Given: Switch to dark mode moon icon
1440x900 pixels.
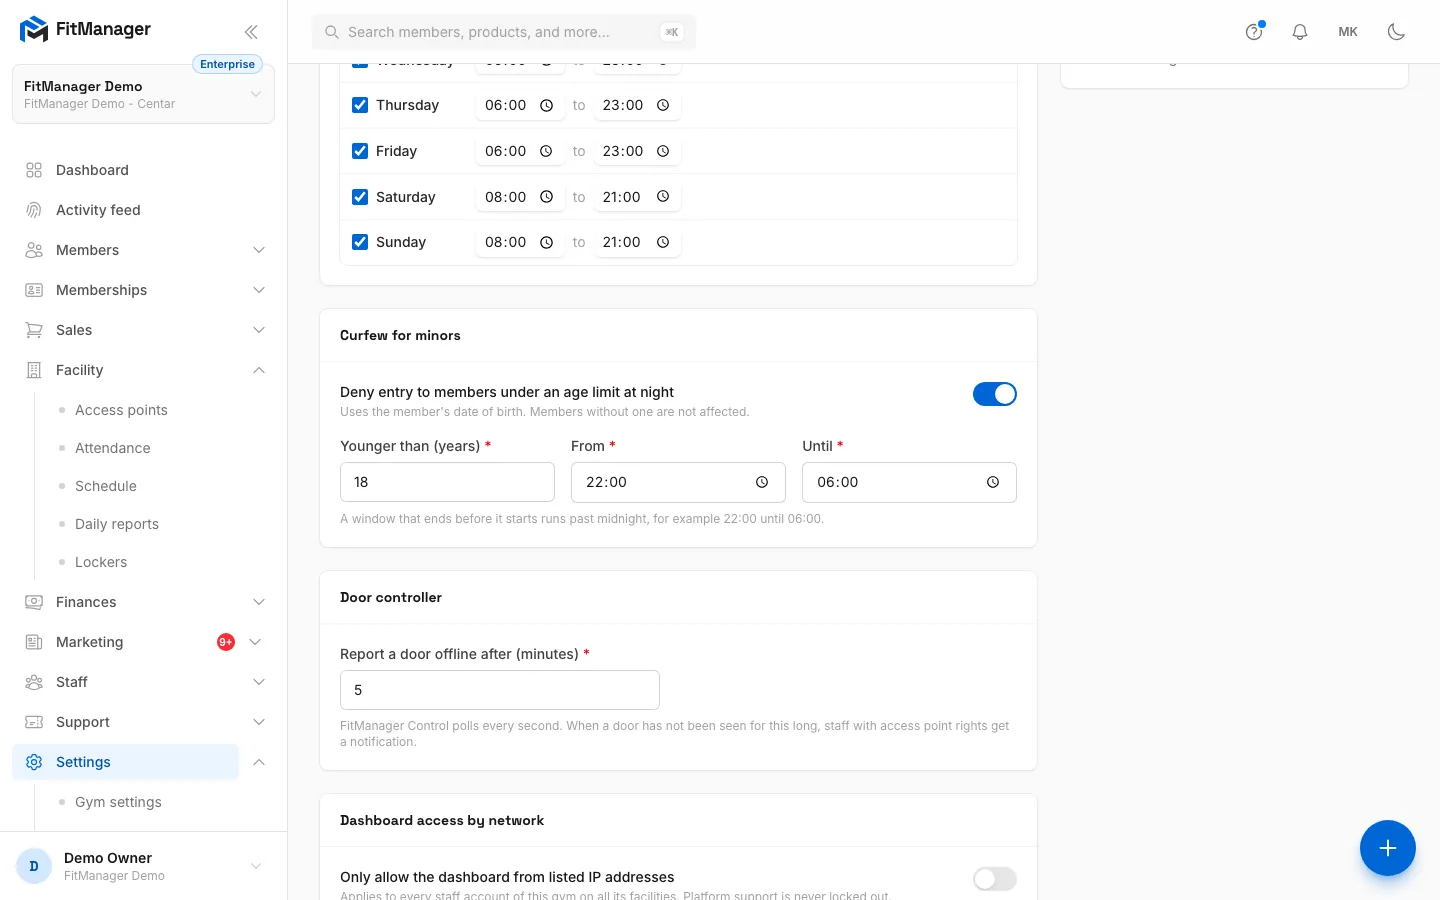Looking at the screenshot, I should click(x=1396, y=32).
